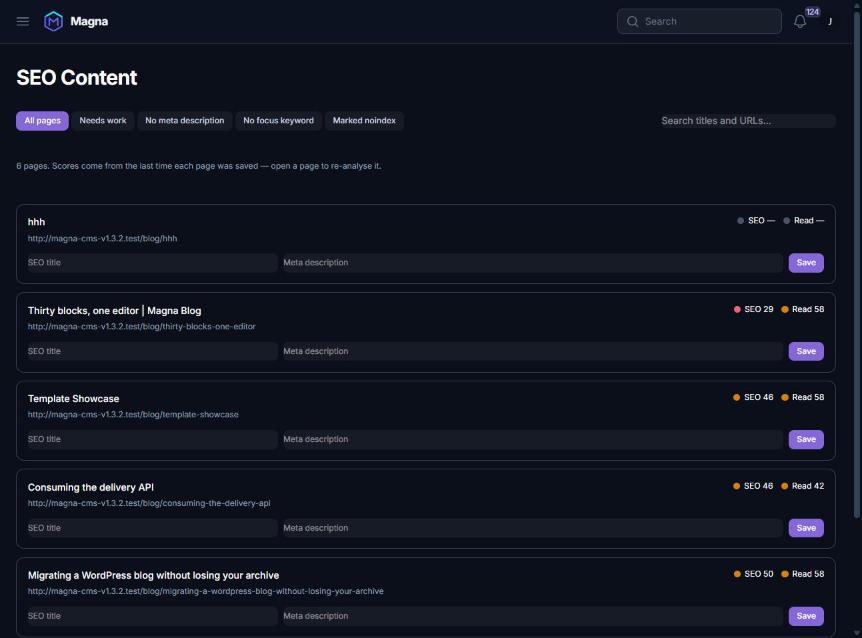Click the SEO Content heading
The width and height of the screenshot is (862, 638).
pyautogui.click(x=76, y=78)
